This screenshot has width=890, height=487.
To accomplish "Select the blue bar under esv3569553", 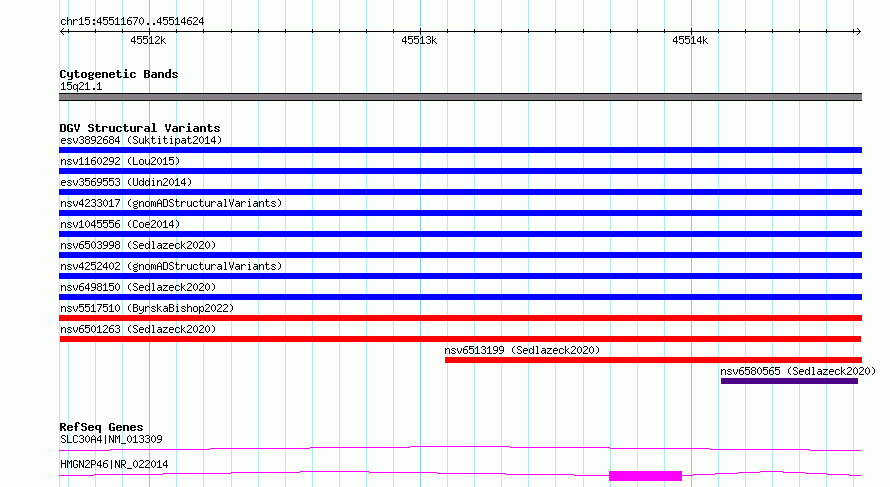I will 460,192.
